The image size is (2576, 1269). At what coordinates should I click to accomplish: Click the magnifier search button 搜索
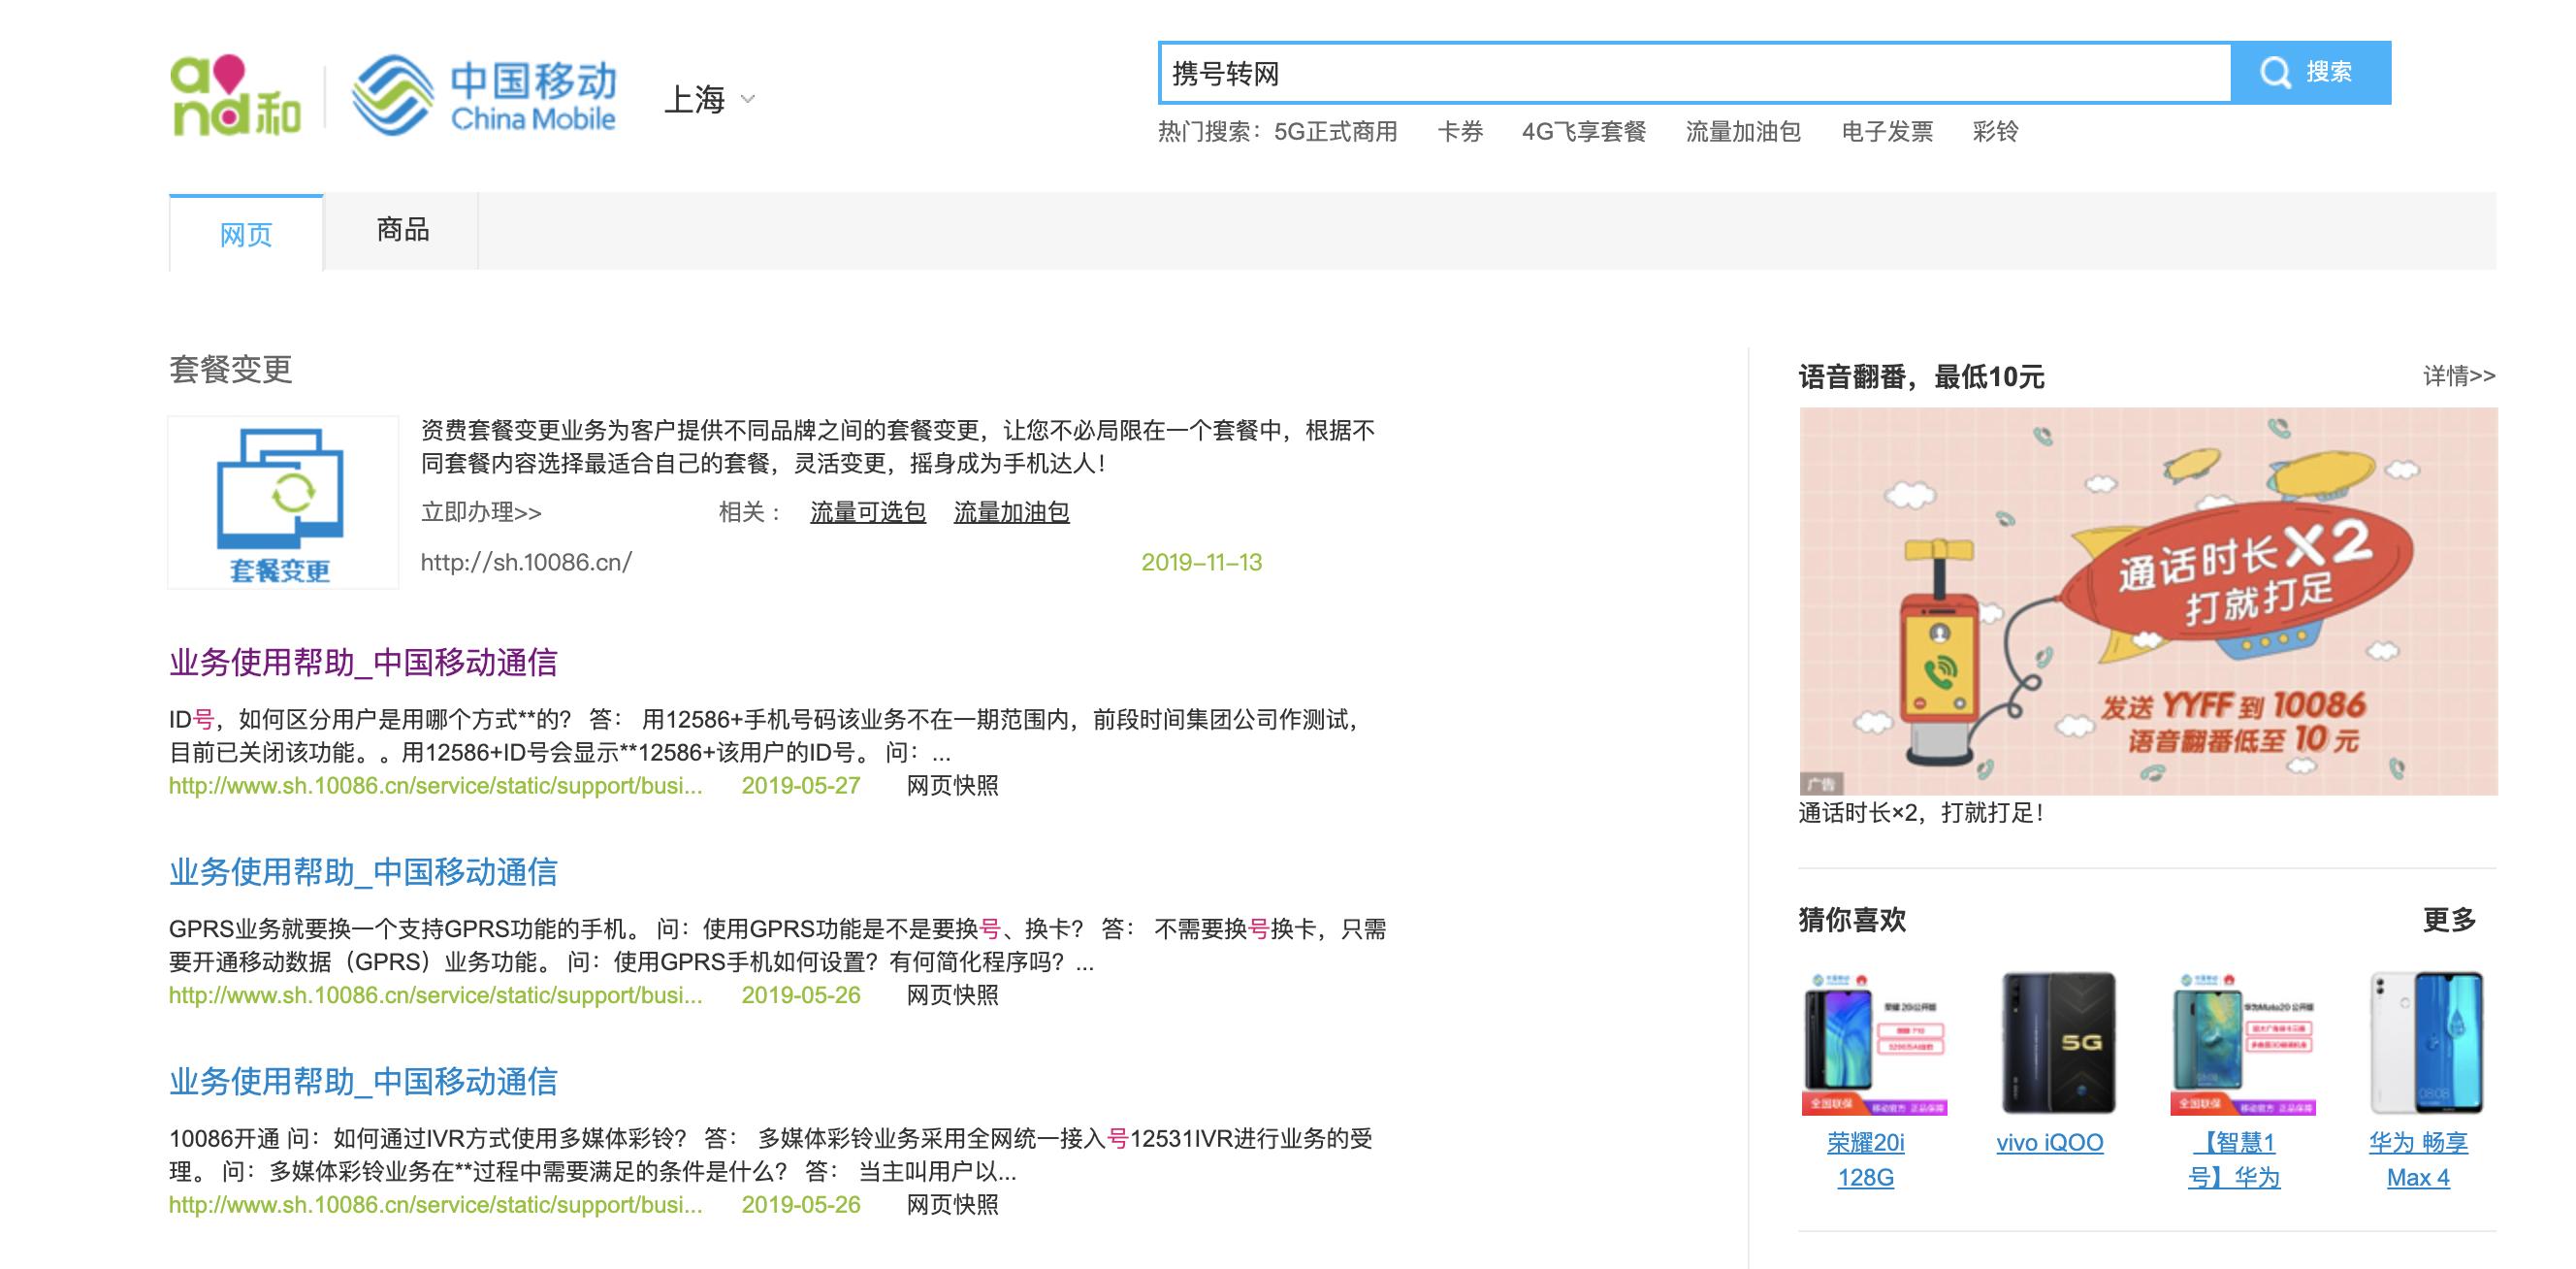pos(2310,73)
